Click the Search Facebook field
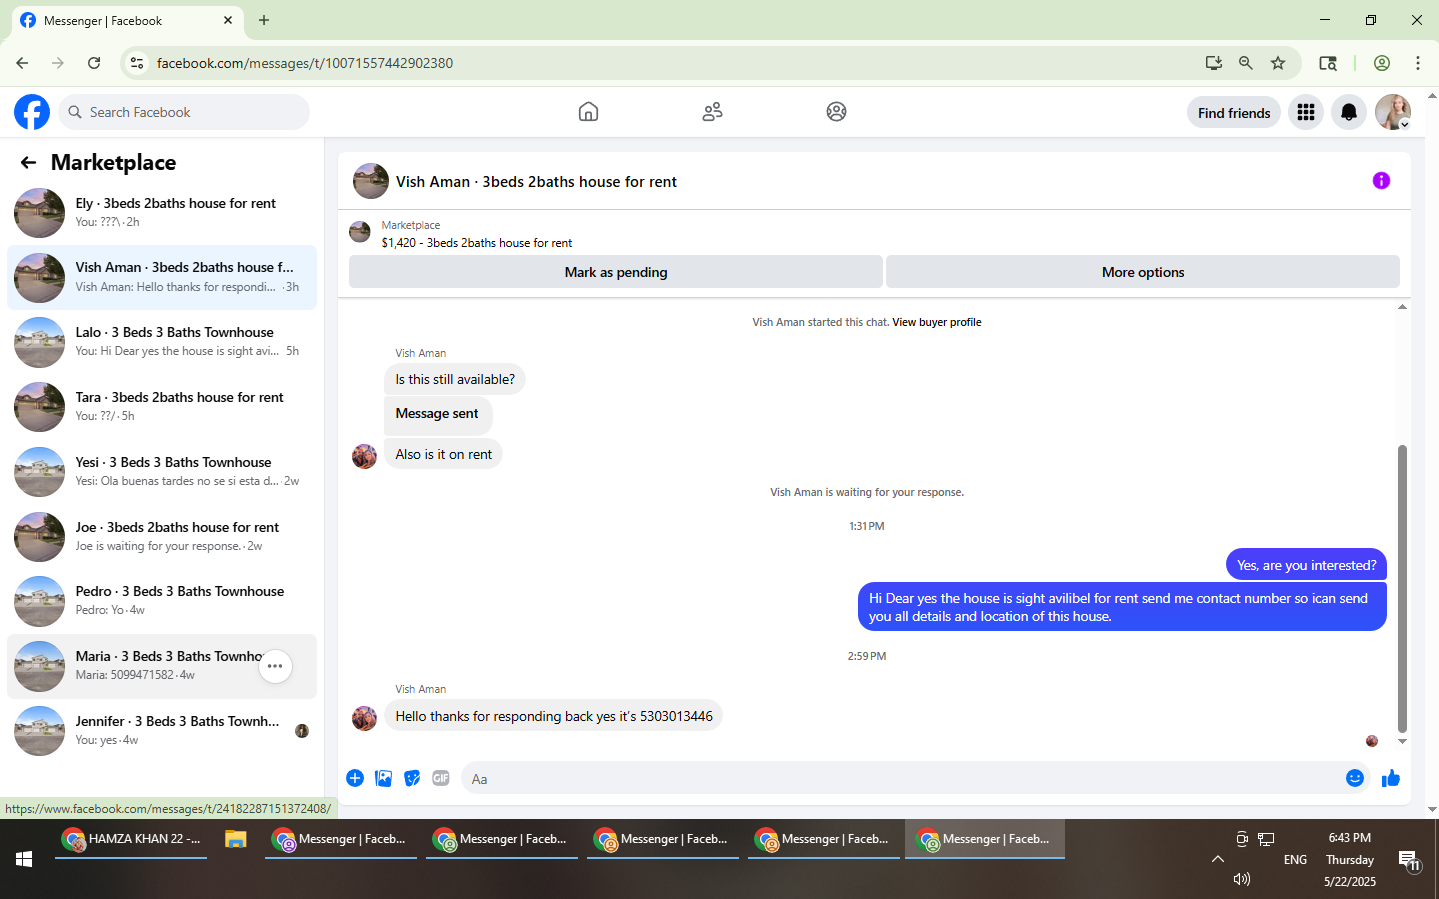 (184, 112)
